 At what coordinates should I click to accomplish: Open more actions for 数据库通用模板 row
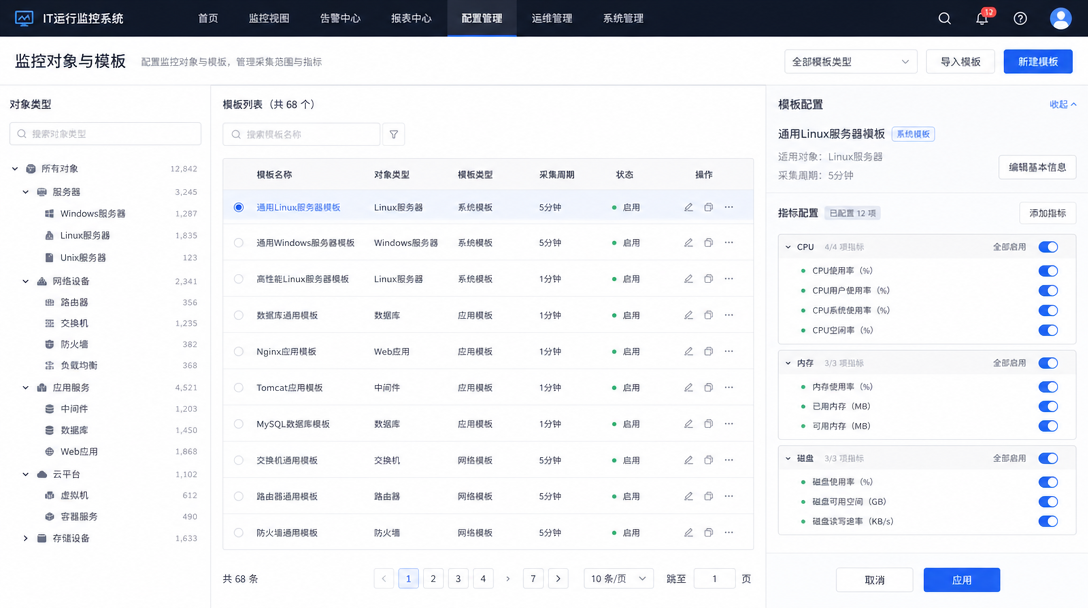point(729,315)
